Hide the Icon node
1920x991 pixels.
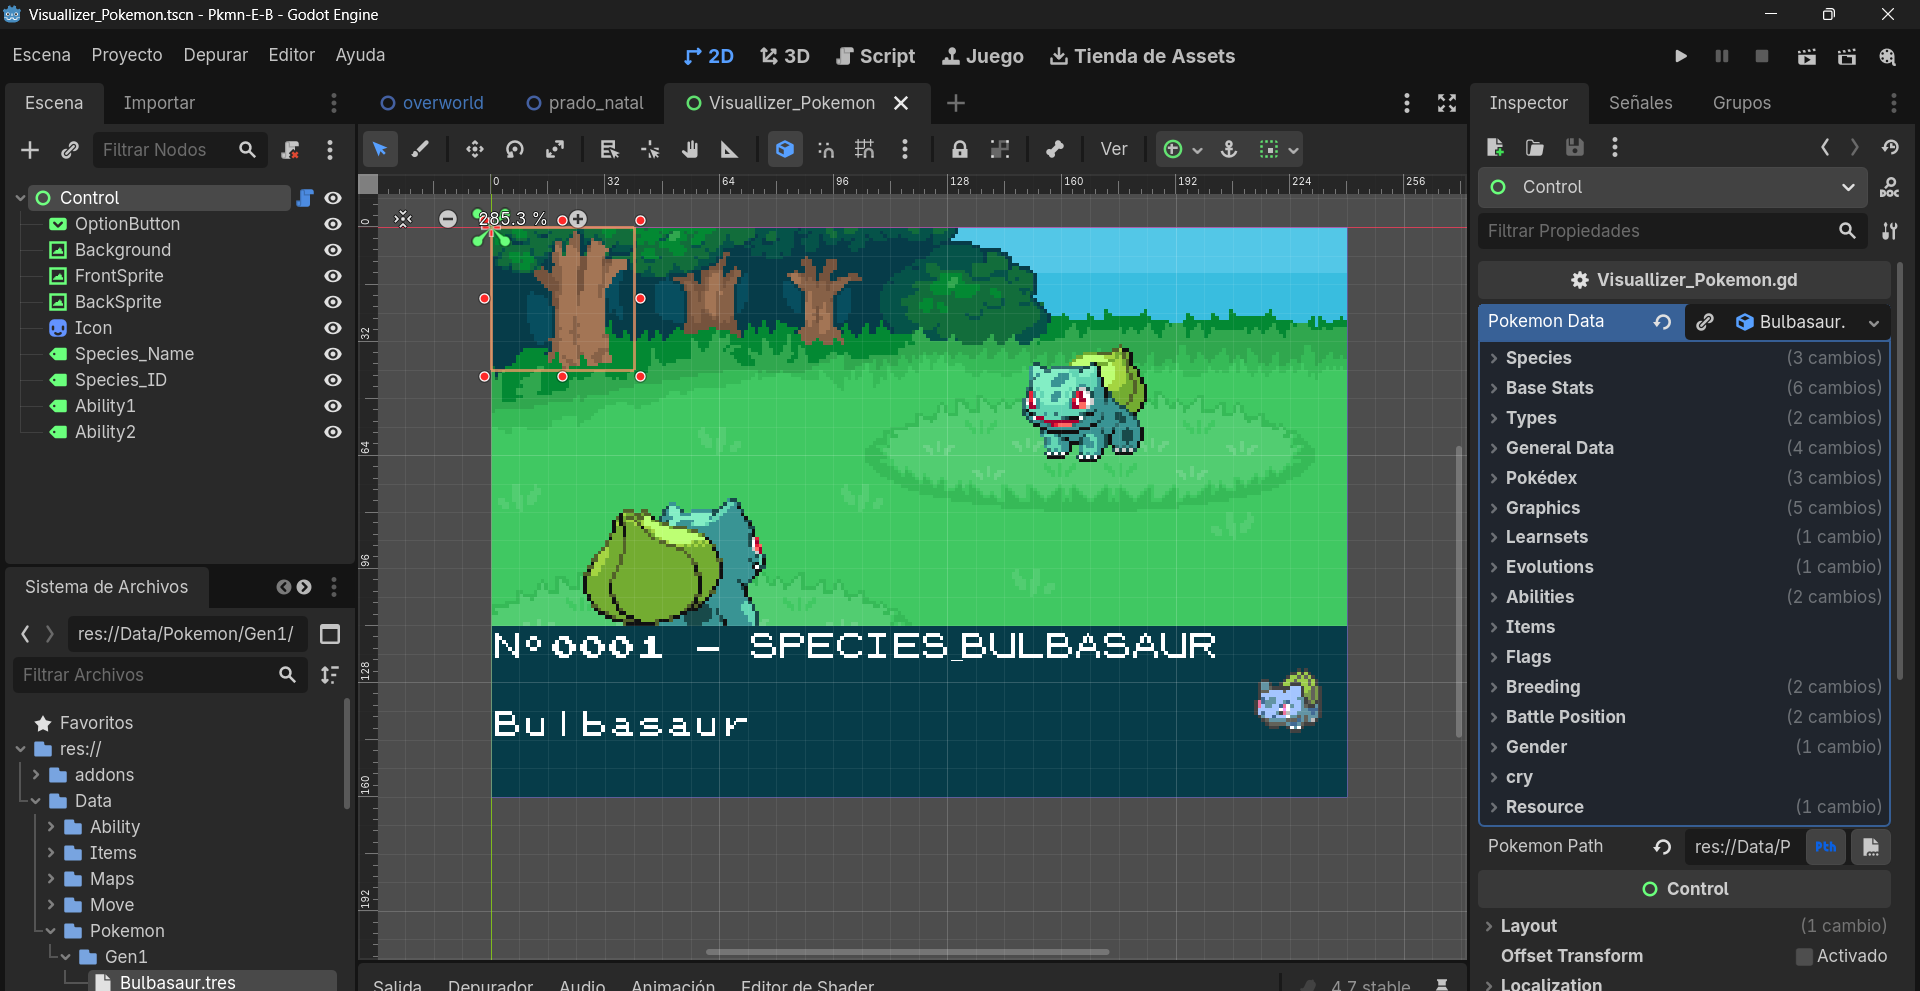point(333,328)
